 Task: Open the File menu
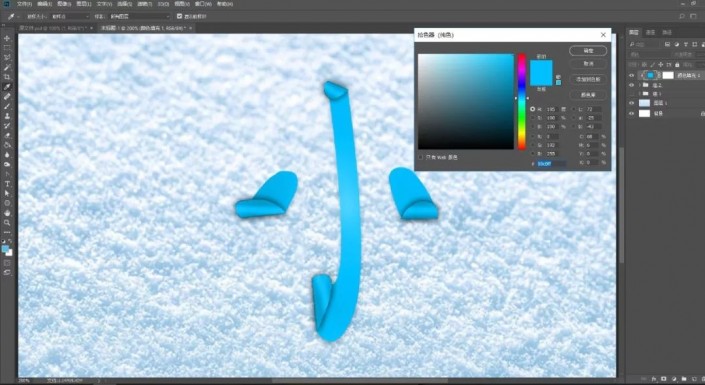click(24, 4)
